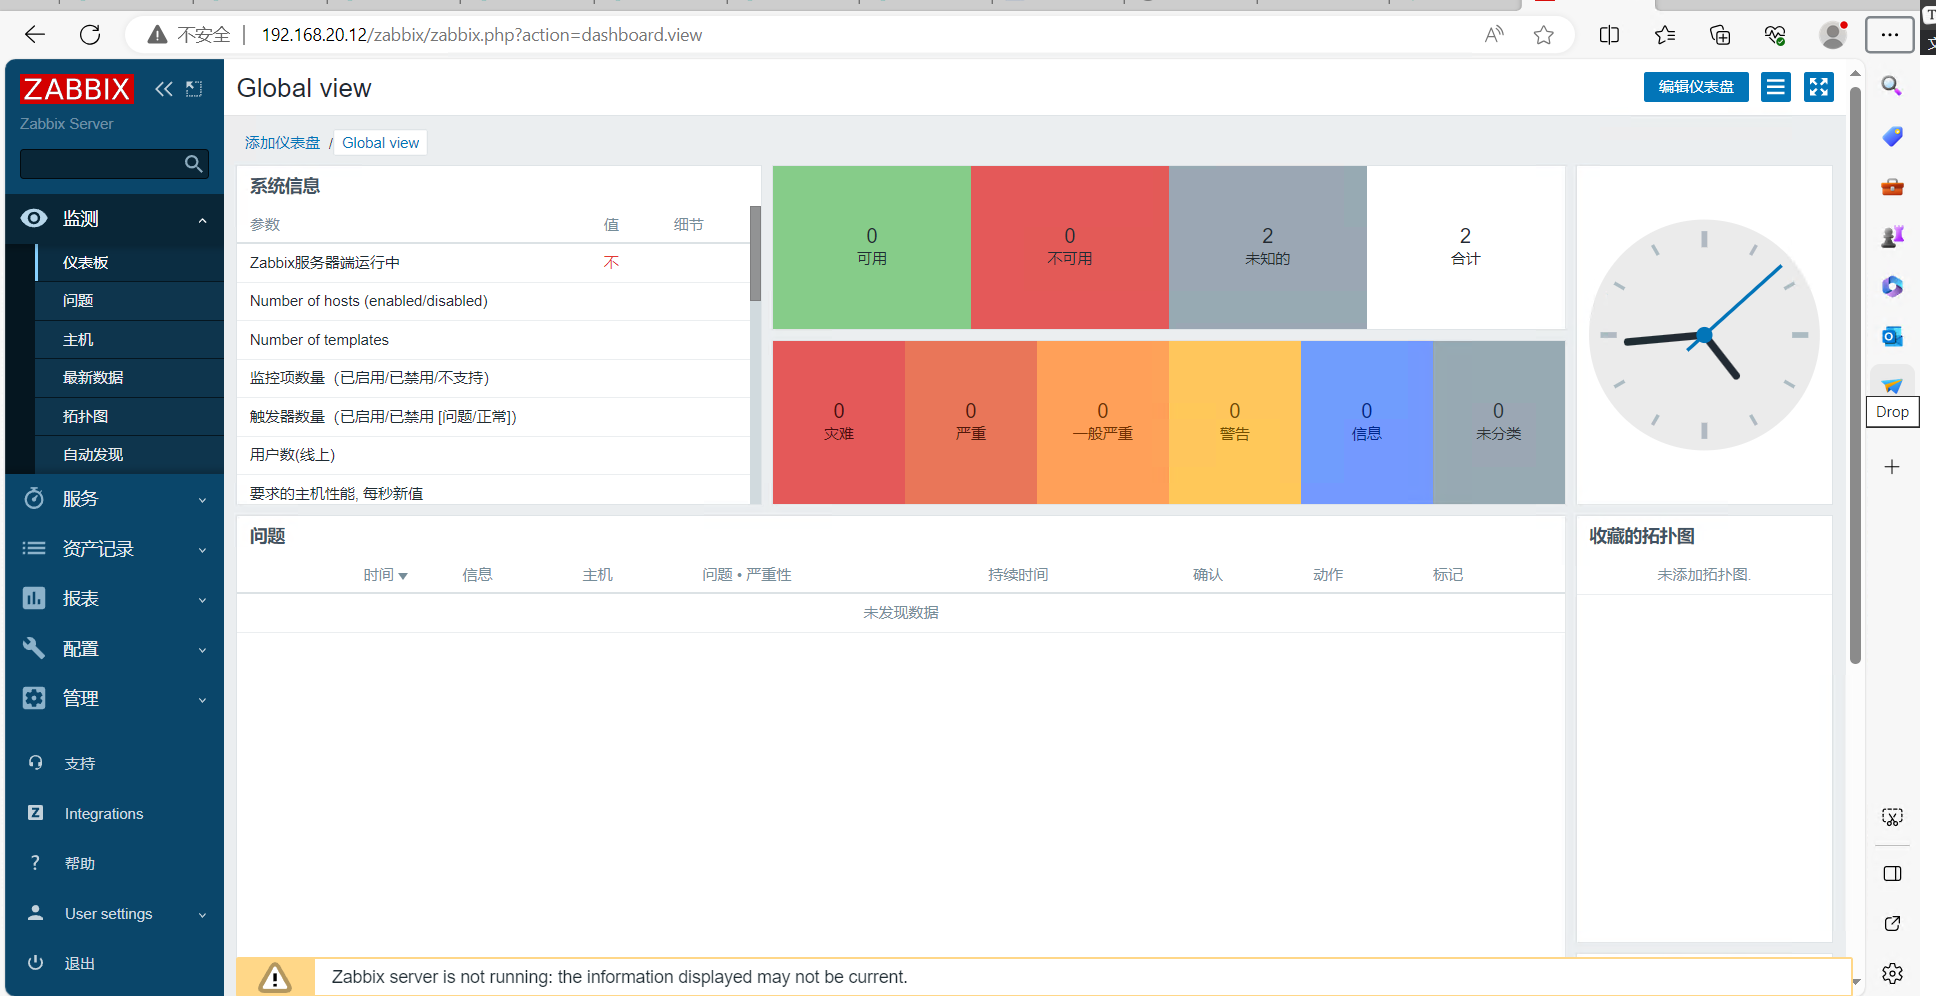The height and width of the screenshot is (996, 1936).
Task: Click the 编辑仪表盘 button
Action: tap(1696, 87)
